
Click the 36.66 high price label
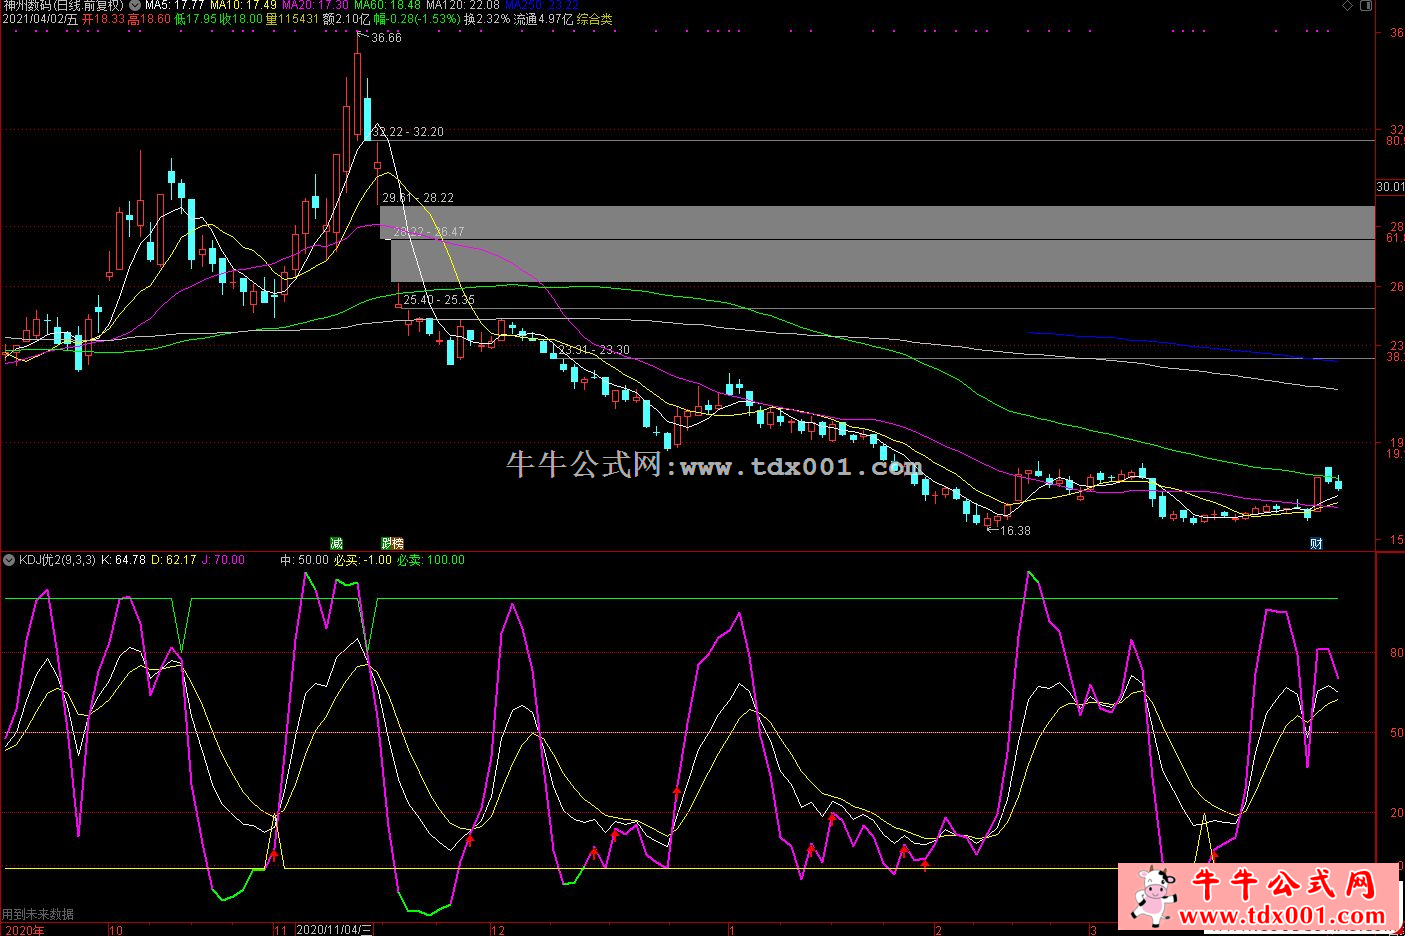[x=386, y=38]
